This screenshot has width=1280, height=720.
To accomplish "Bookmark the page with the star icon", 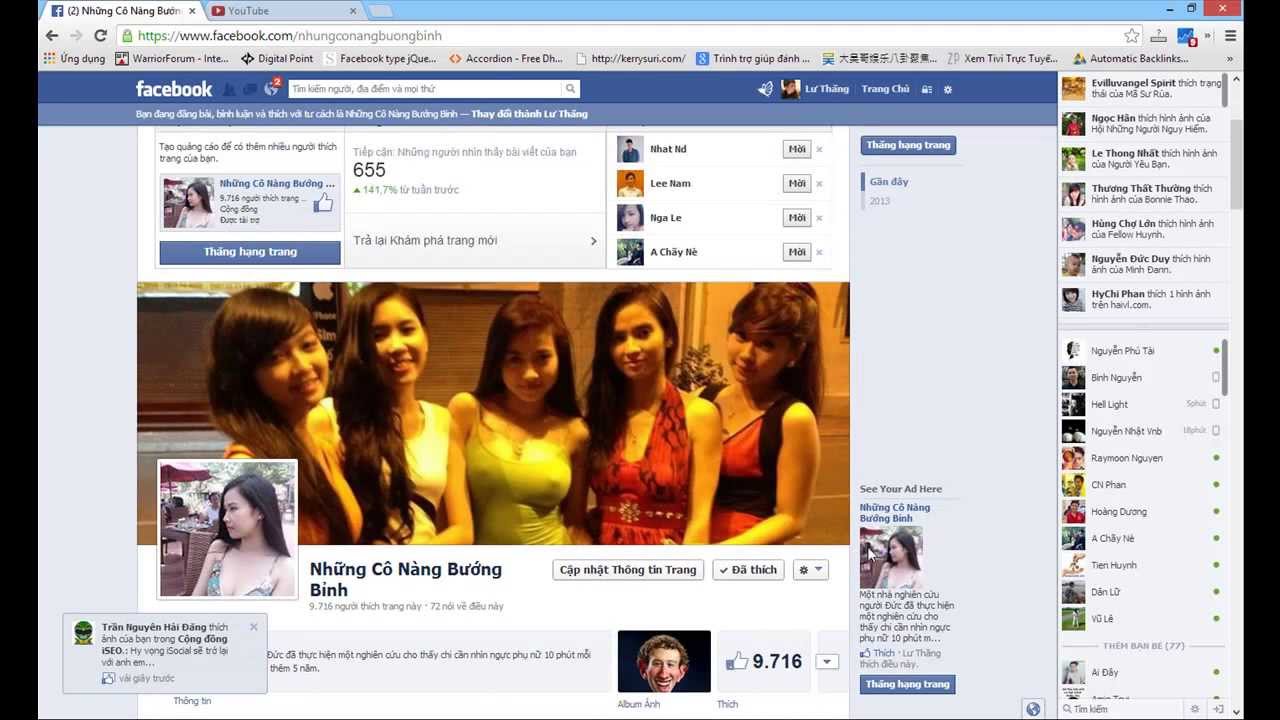I will [1131, 35].
